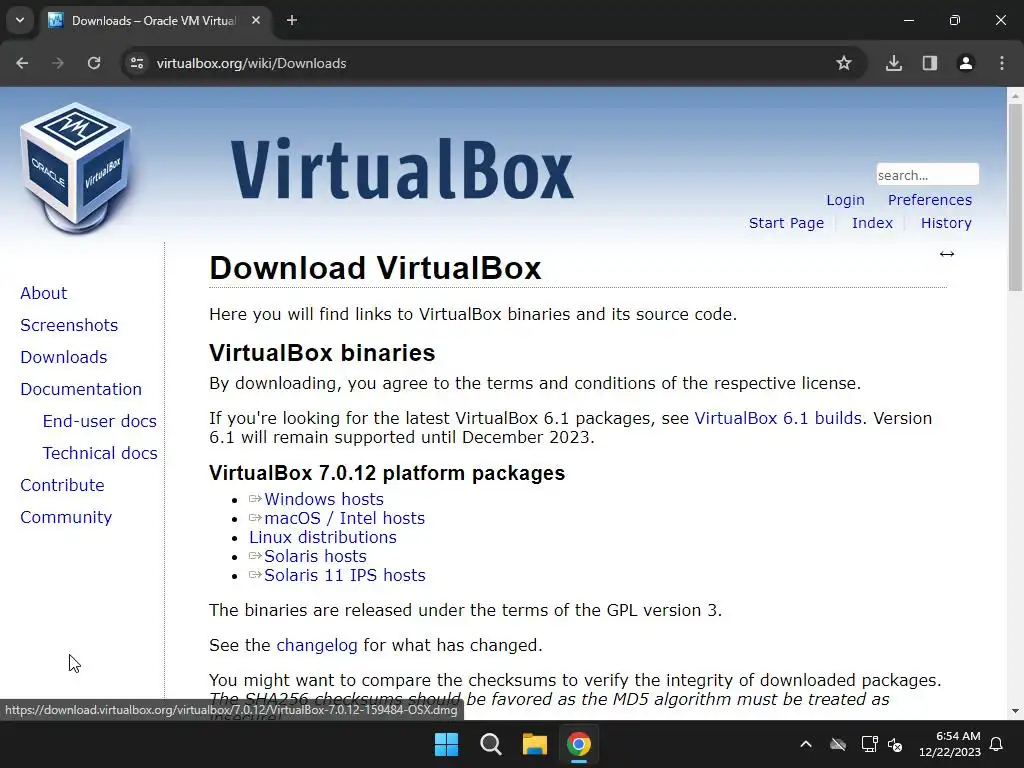Open the History link
Screen dimensions: 1024x768
pyautogui.click(x=946, y=223)
